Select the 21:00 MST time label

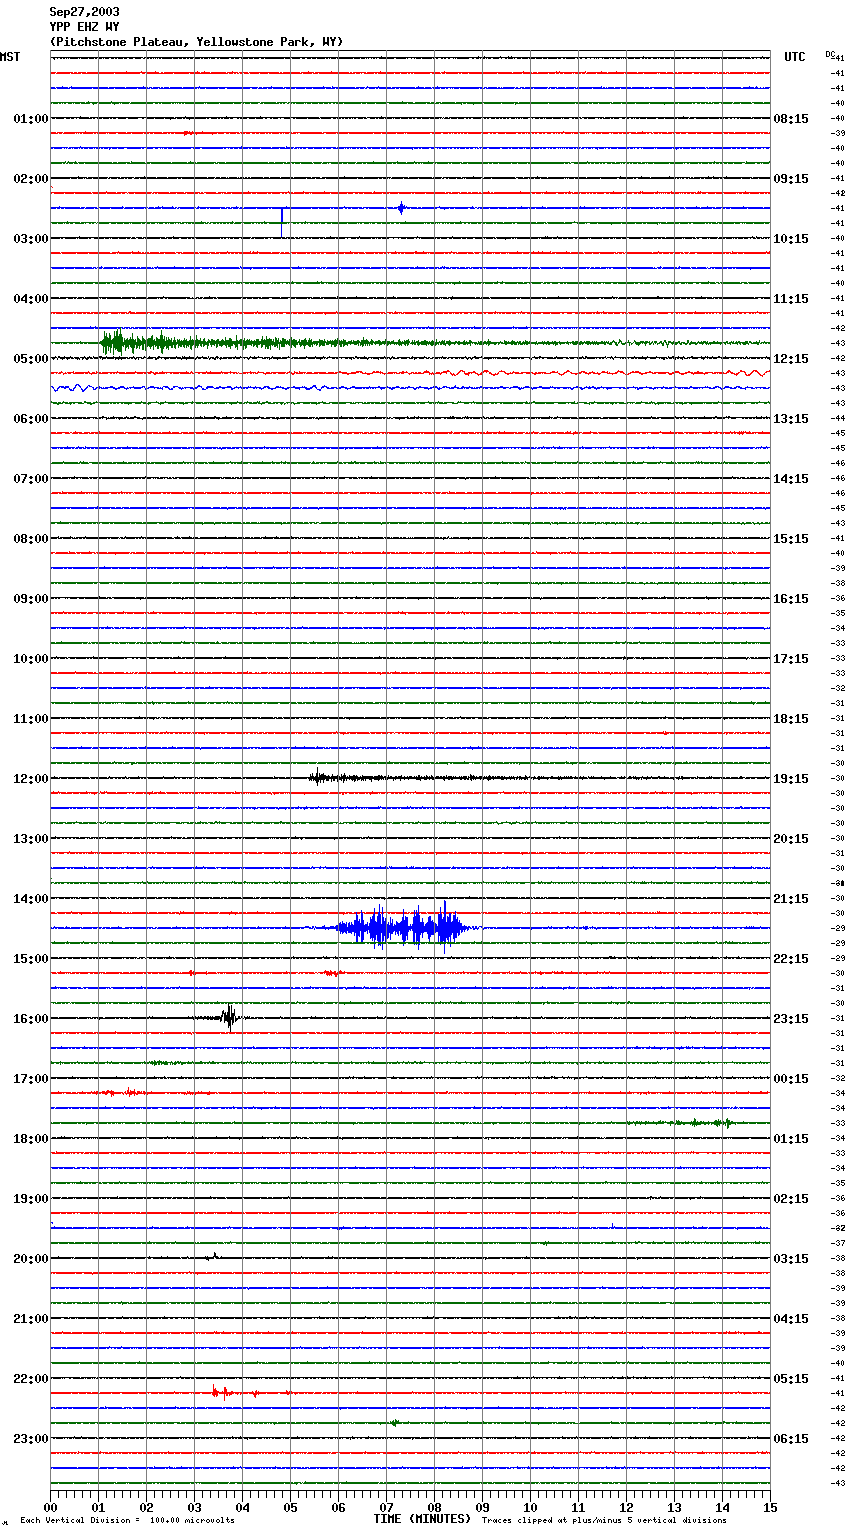(x=31, y=1319)
